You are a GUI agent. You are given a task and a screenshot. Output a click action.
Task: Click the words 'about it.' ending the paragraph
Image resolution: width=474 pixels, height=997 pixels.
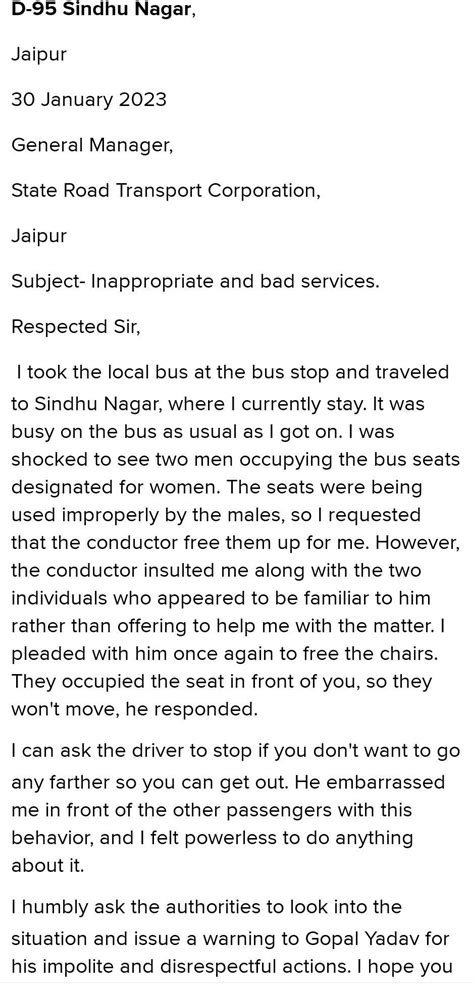coord(47,866)
